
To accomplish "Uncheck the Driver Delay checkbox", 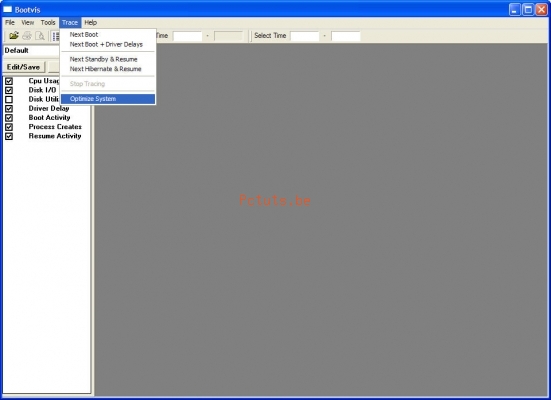I will [9, 108].
